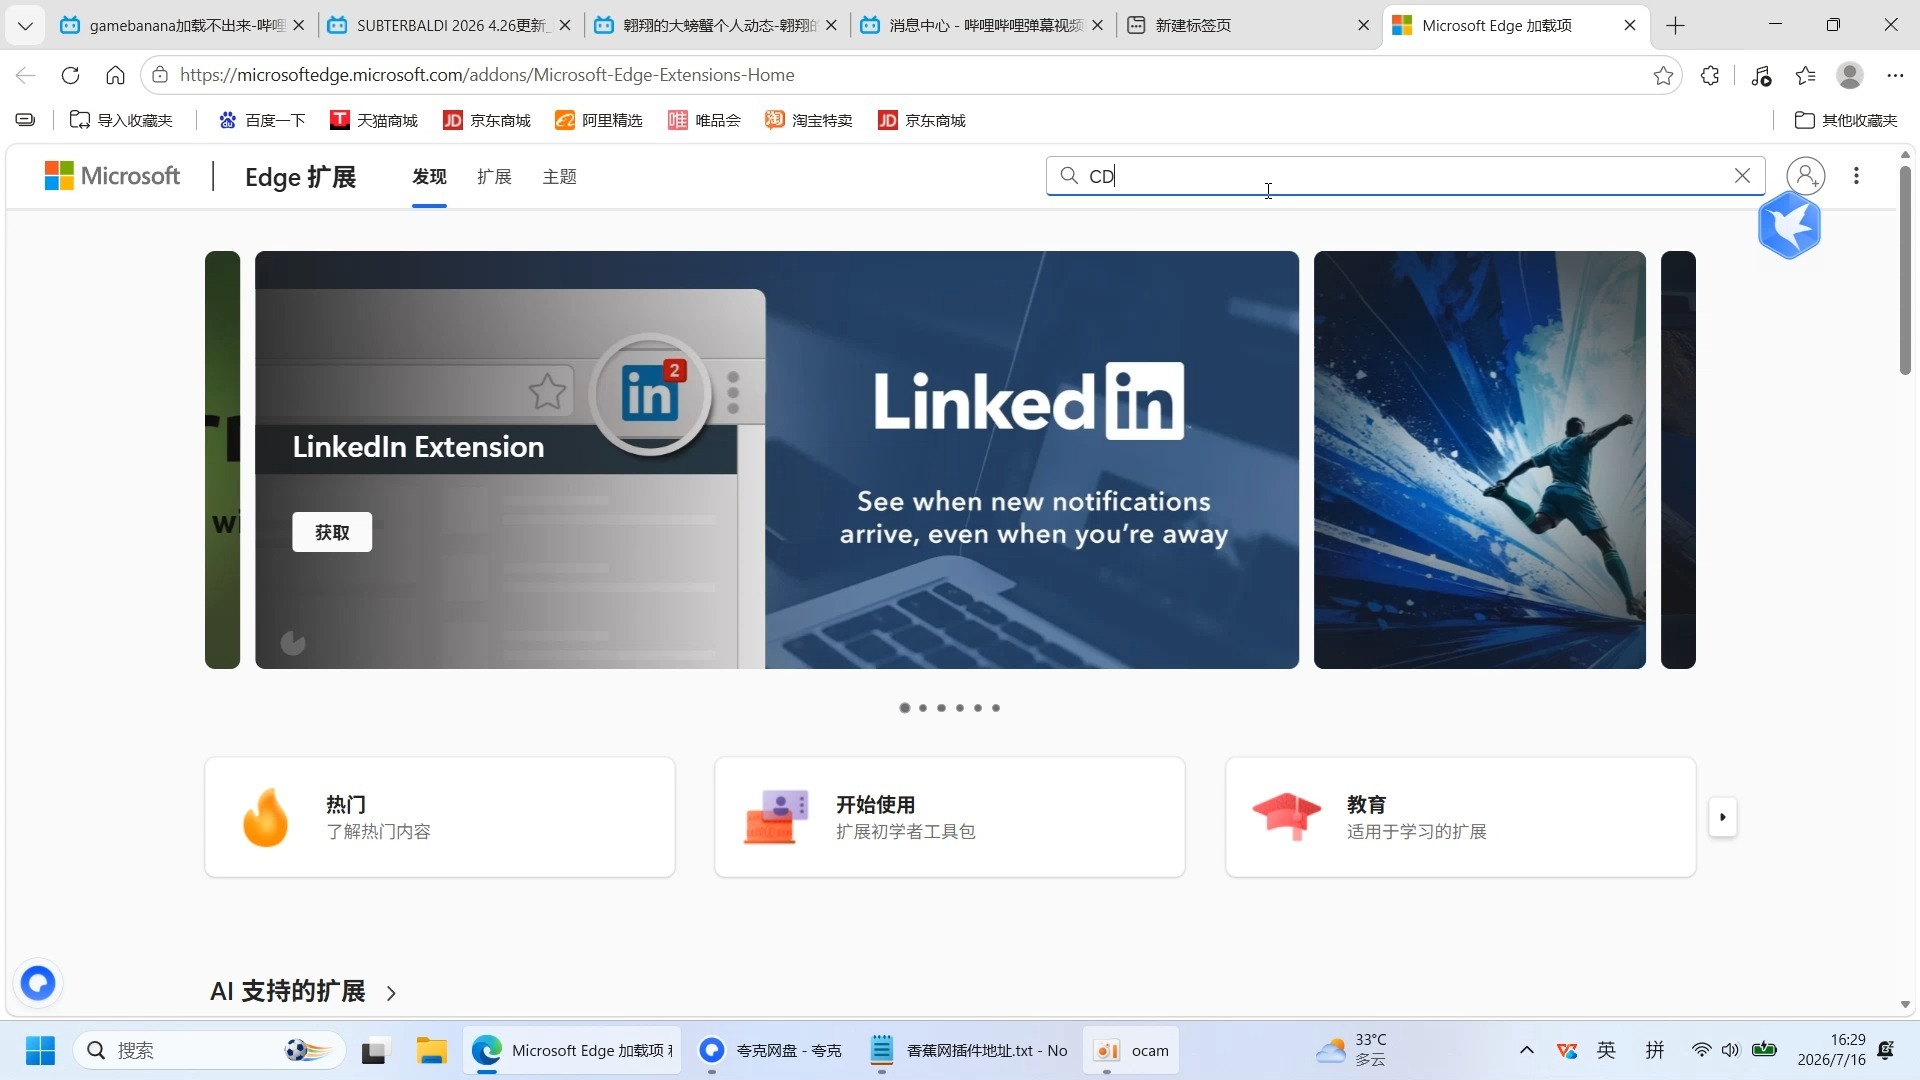Open 天猫商城 bookmark
This screenshot has height=1080, width=1920.
pyautogui.click(x=374, y=120)
